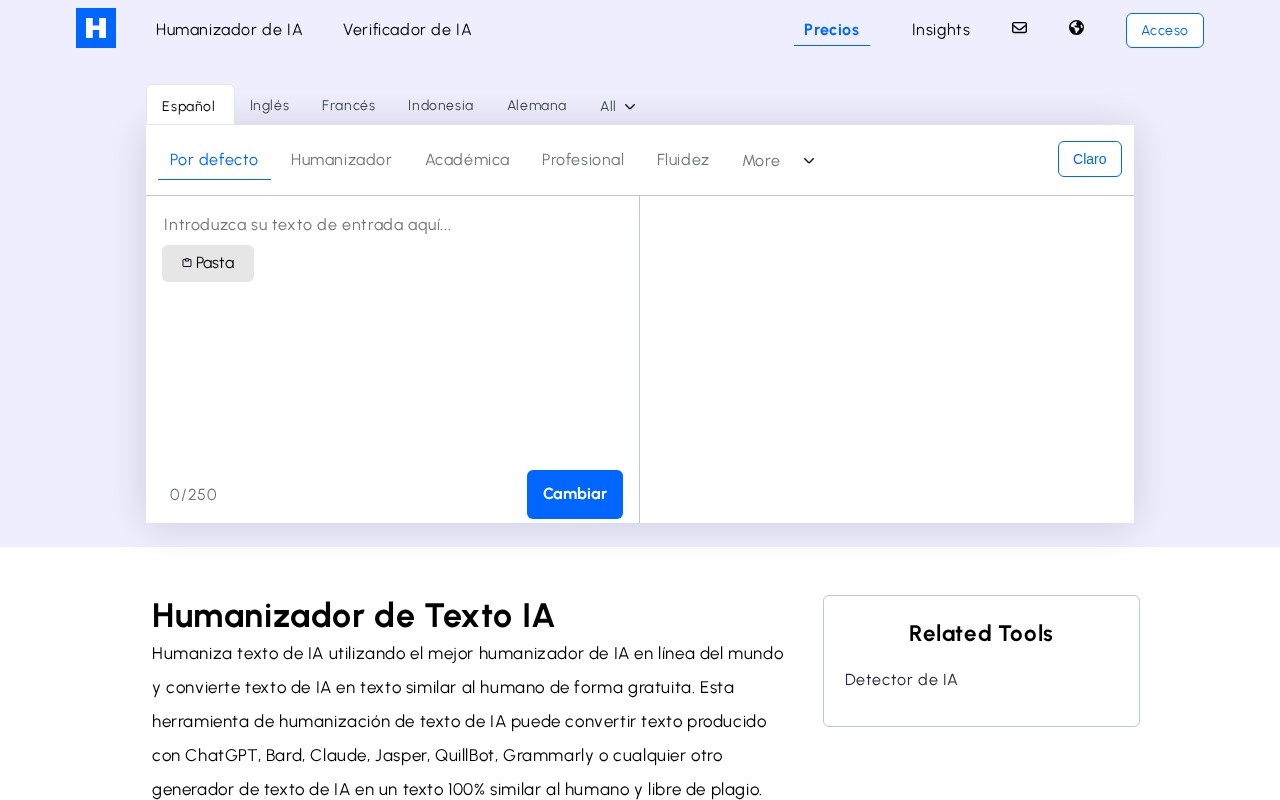1280x800 pixels.
Task: Open the Detector de IA related tool
Action: (901, 680)
